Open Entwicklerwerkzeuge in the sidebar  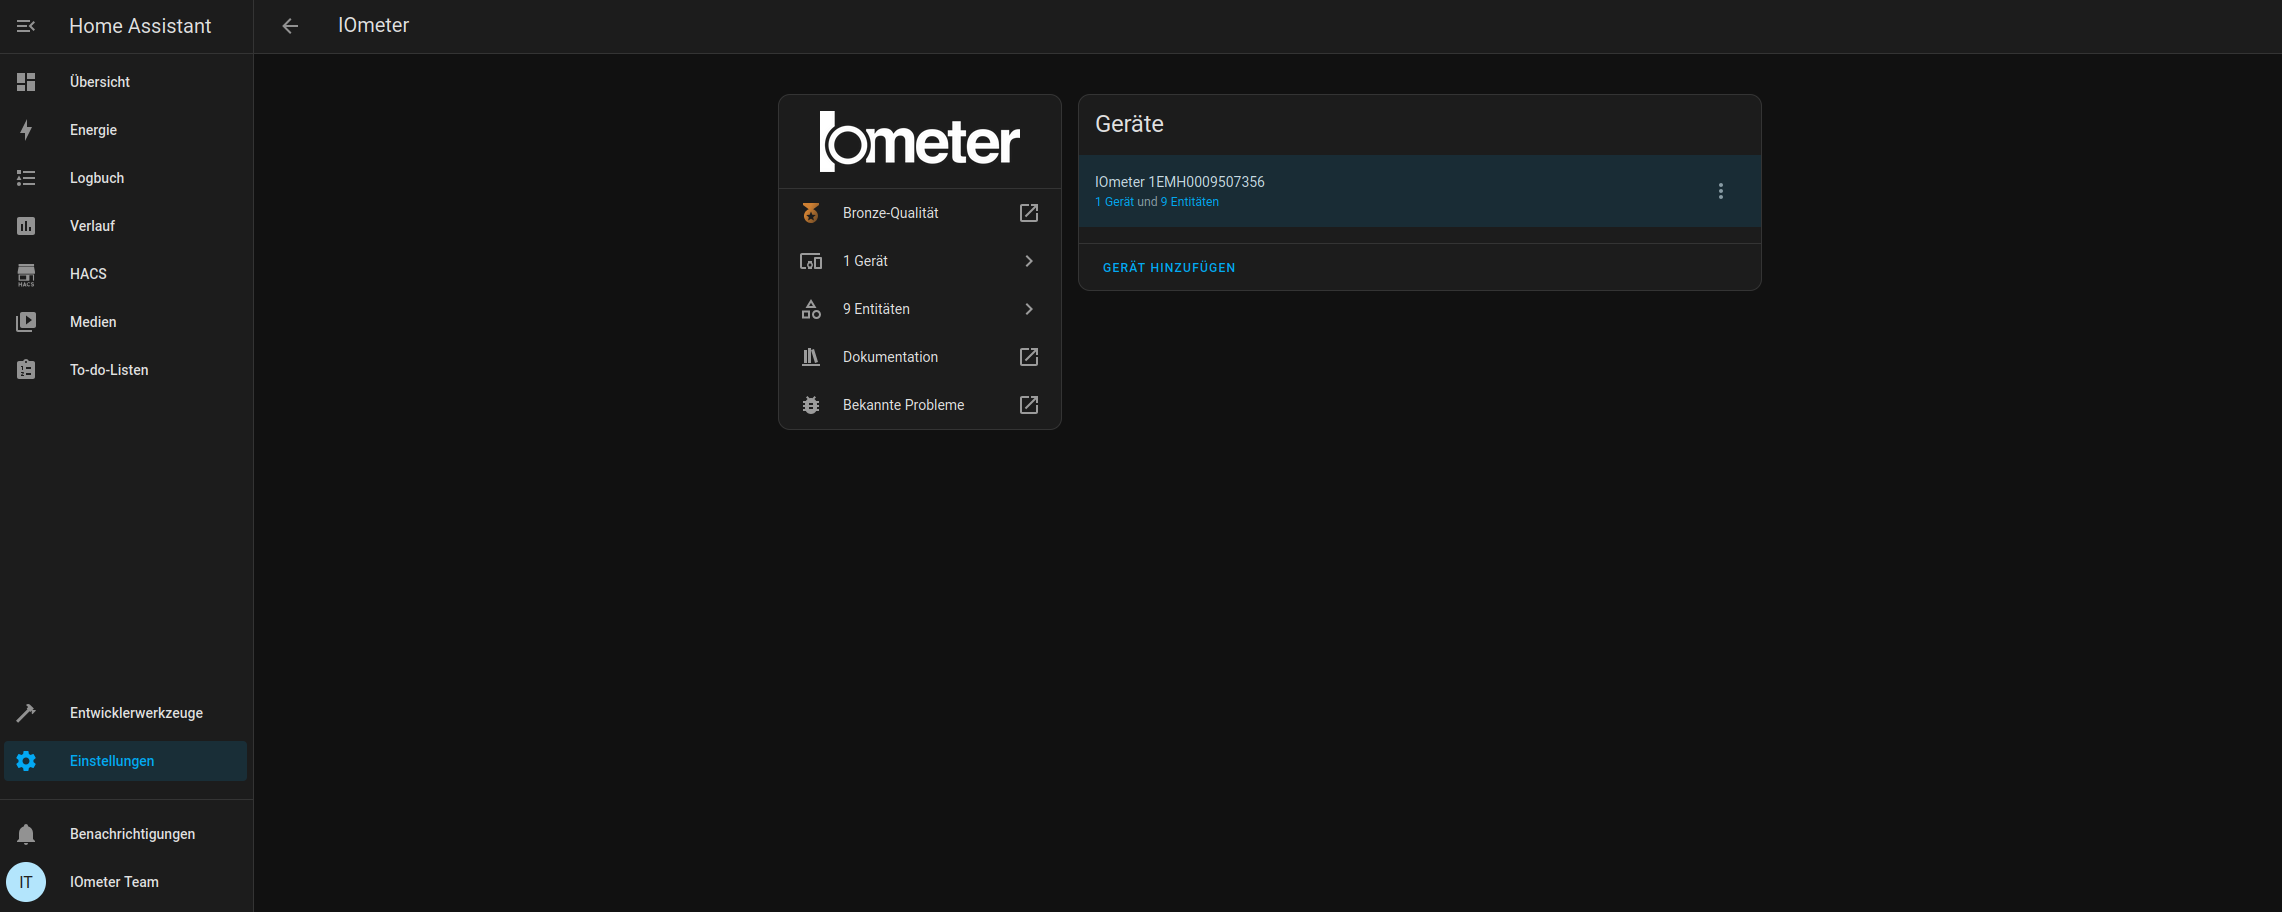tap(126, 713)
